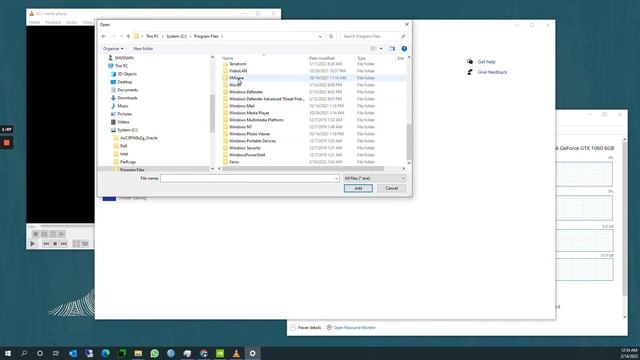Refresh the Program Files folder listing
Image resolution: width=640 pixels, height=360 pixels.
pos(331,36)
